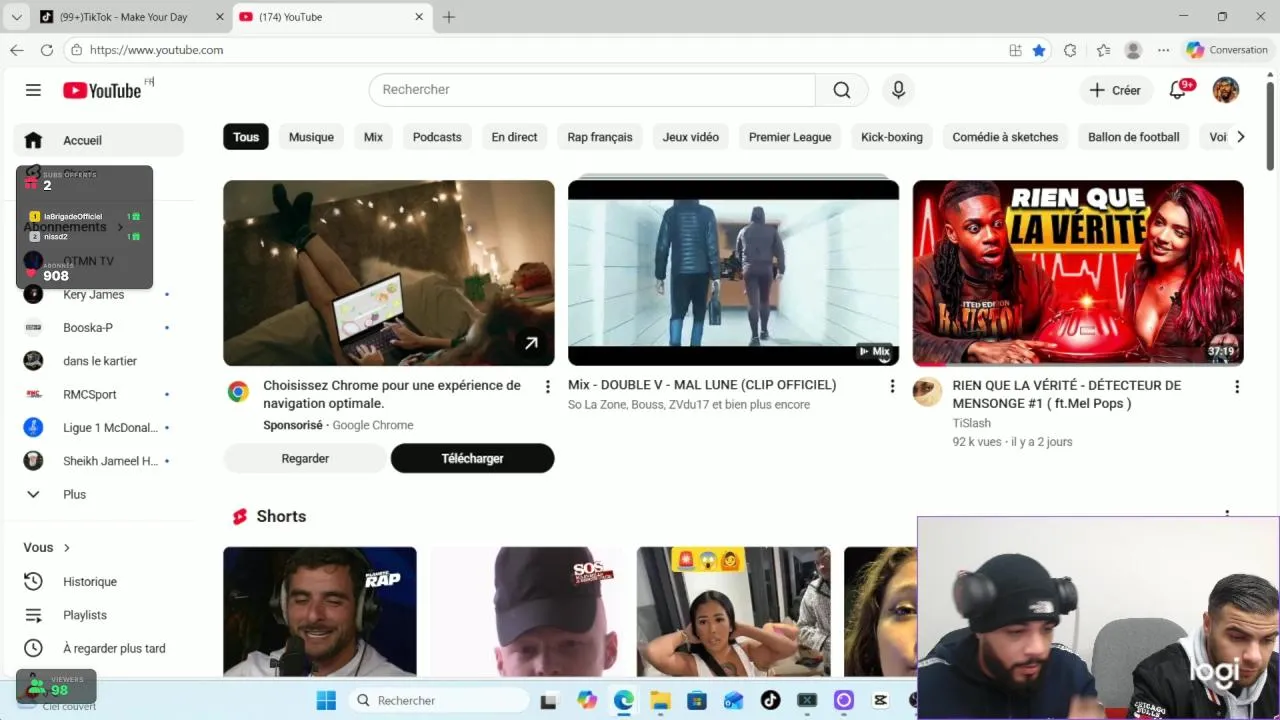
Task: Click the Regarder button
Action: coord(305,458)
